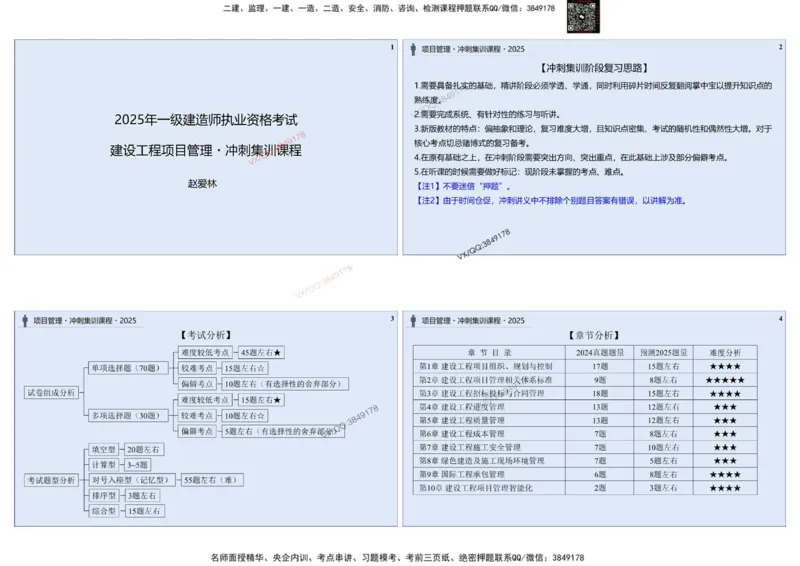Click the blue note starting with 【注2】由于时间仓促

click(551, 201)
